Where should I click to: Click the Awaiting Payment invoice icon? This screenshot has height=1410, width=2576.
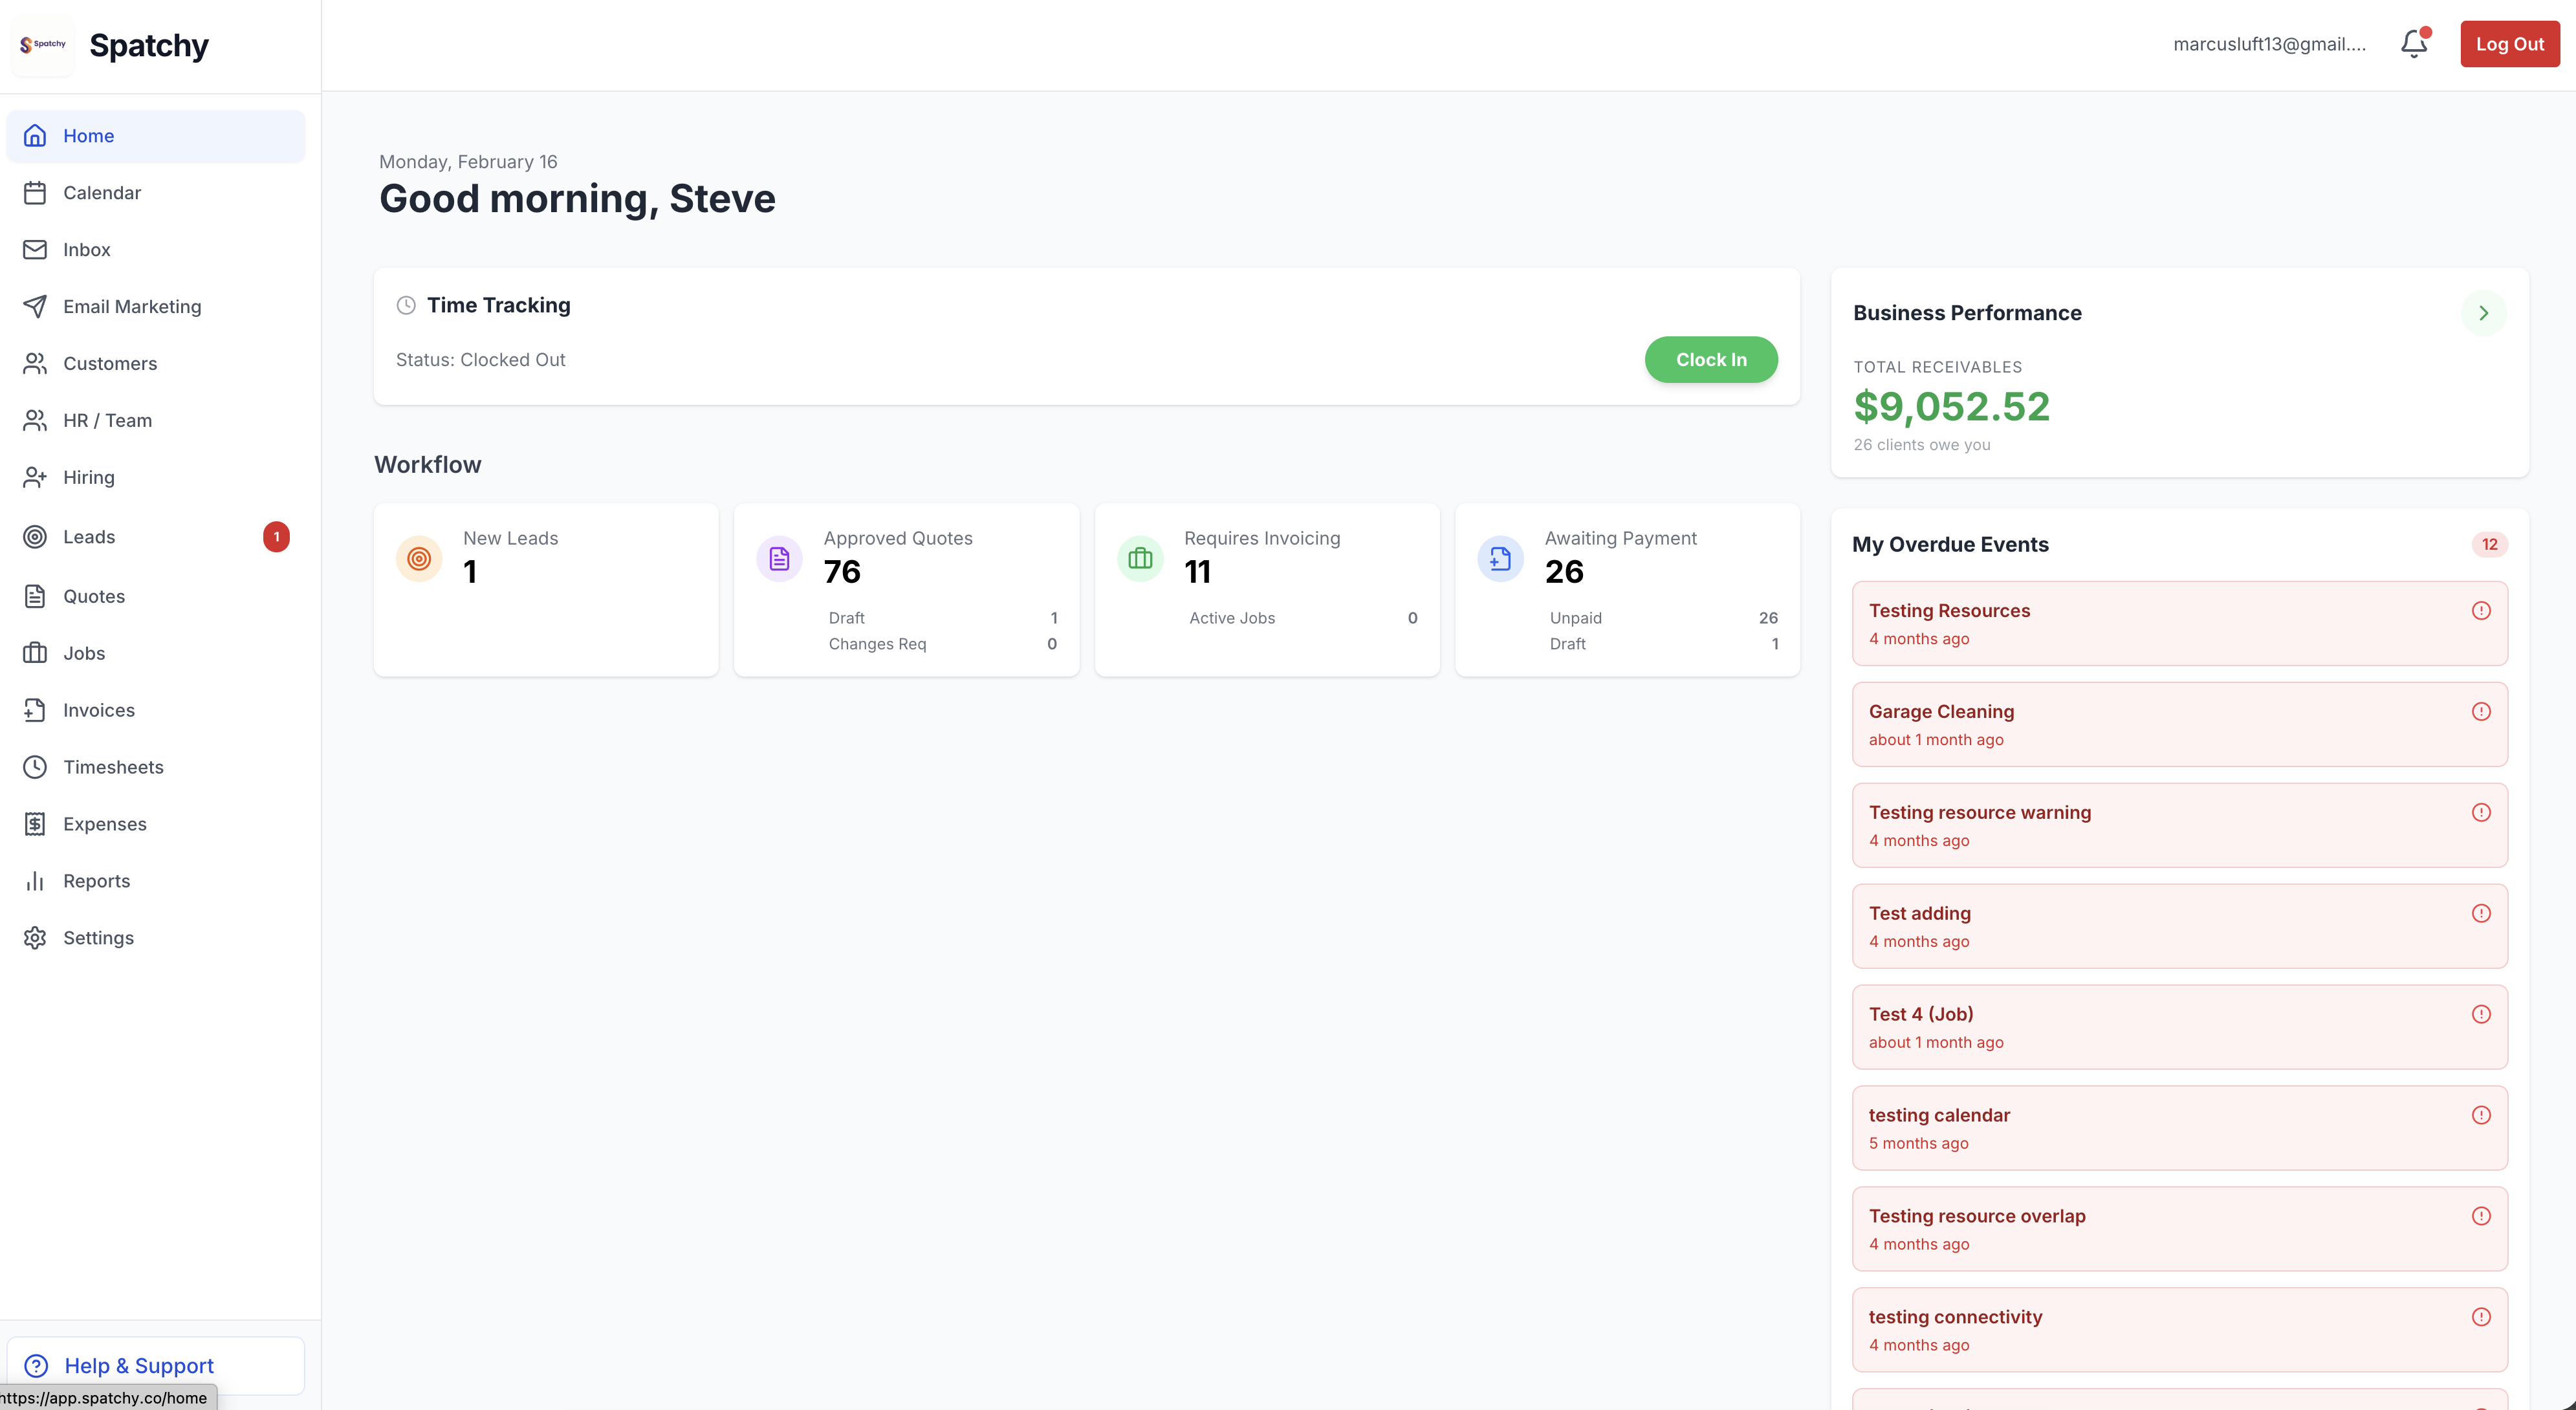[1500, 559]
